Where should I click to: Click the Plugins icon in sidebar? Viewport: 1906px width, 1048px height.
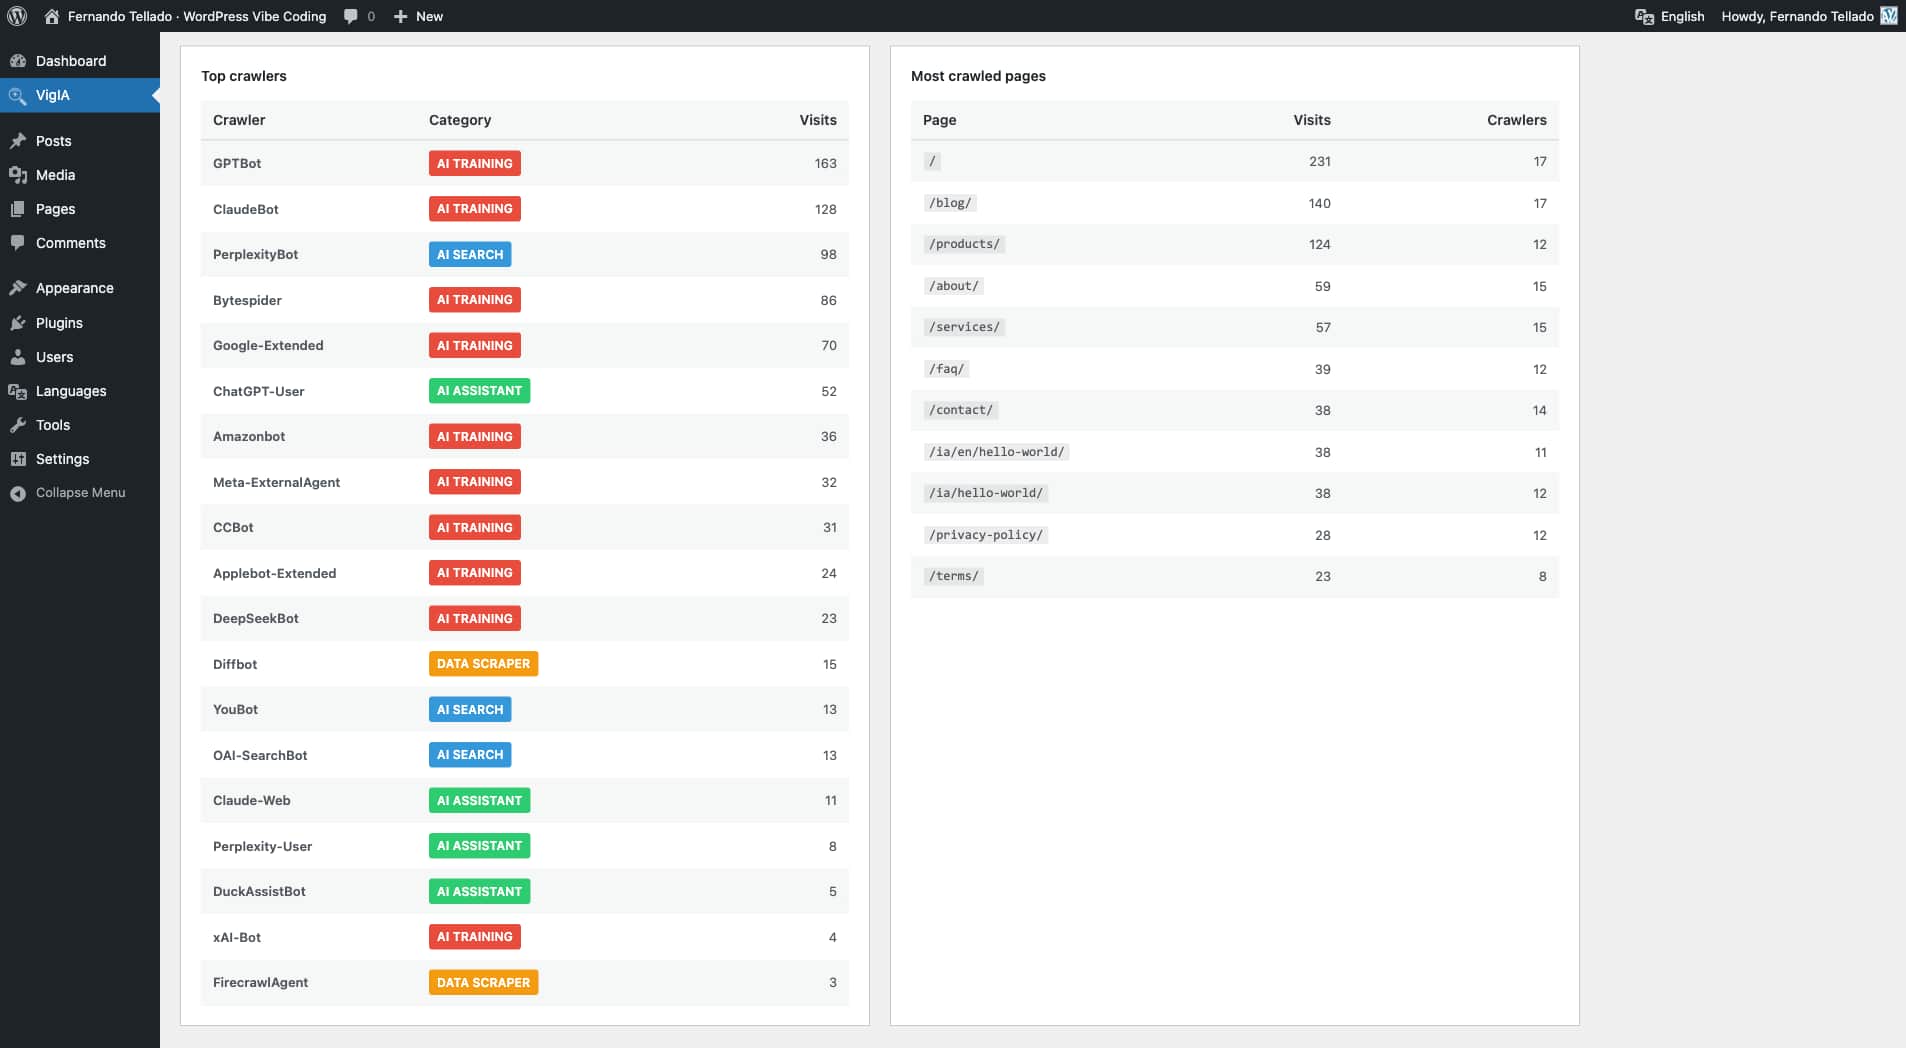coord(18,323)
